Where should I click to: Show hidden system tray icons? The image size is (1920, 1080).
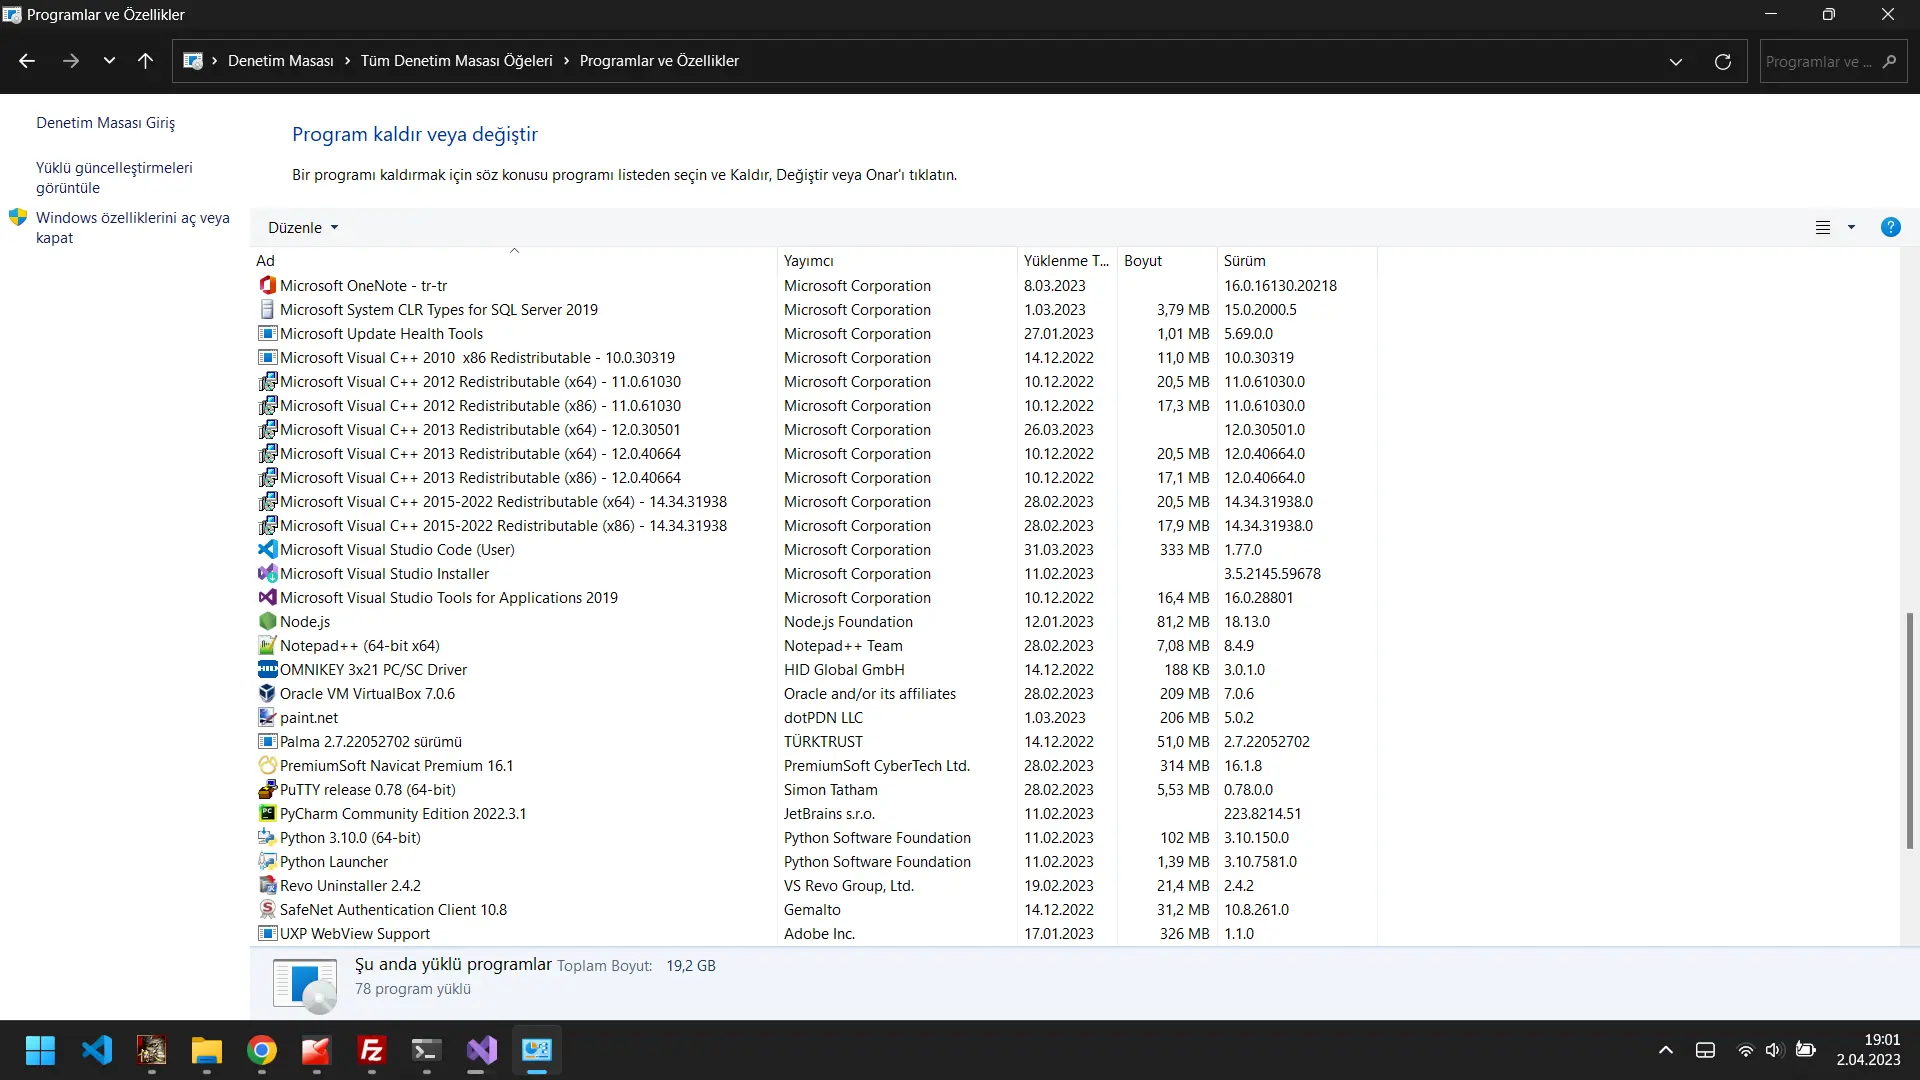(1665, 1050)
